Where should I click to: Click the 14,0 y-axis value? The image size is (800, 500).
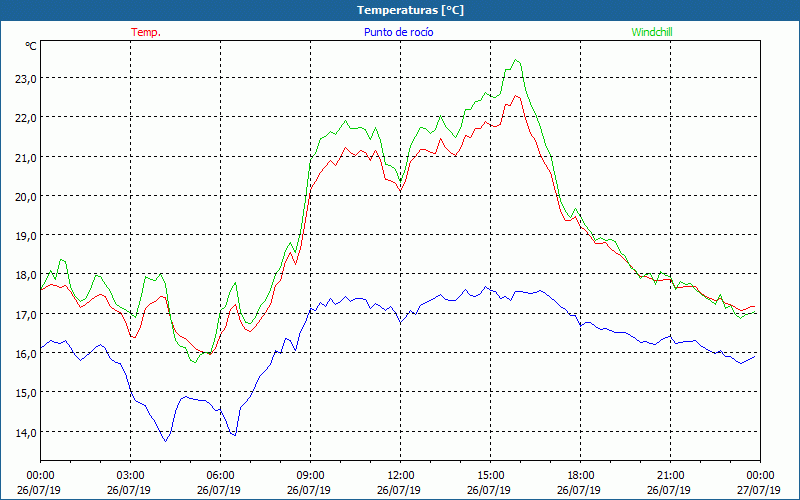[24, 432]
